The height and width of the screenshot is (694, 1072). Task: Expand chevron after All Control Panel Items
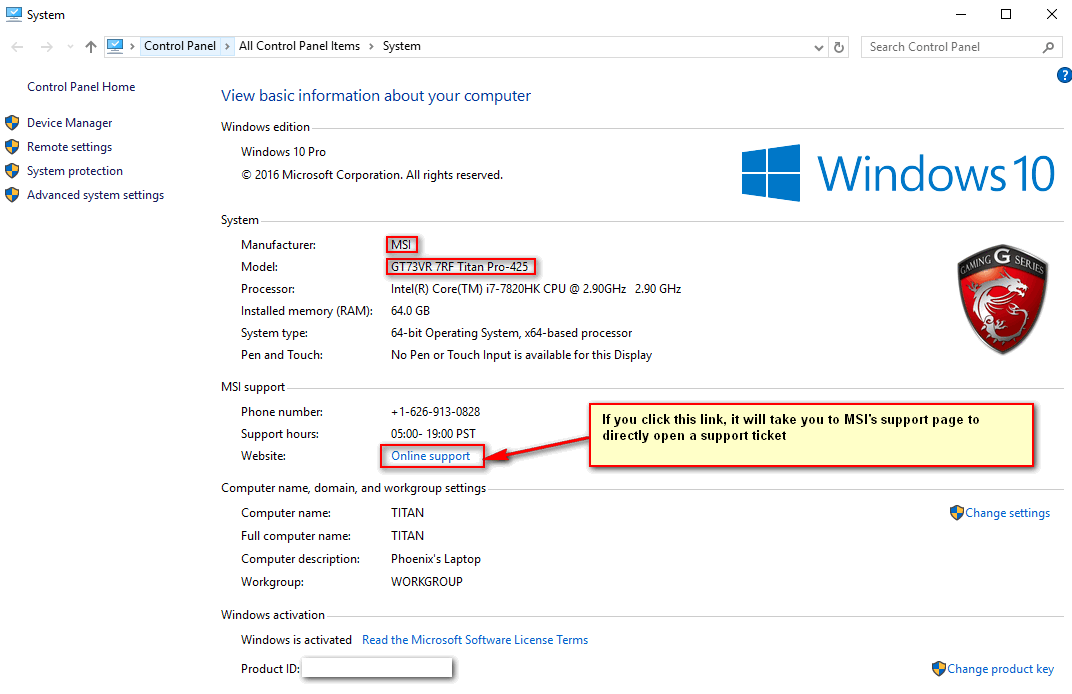click(371, 46)
